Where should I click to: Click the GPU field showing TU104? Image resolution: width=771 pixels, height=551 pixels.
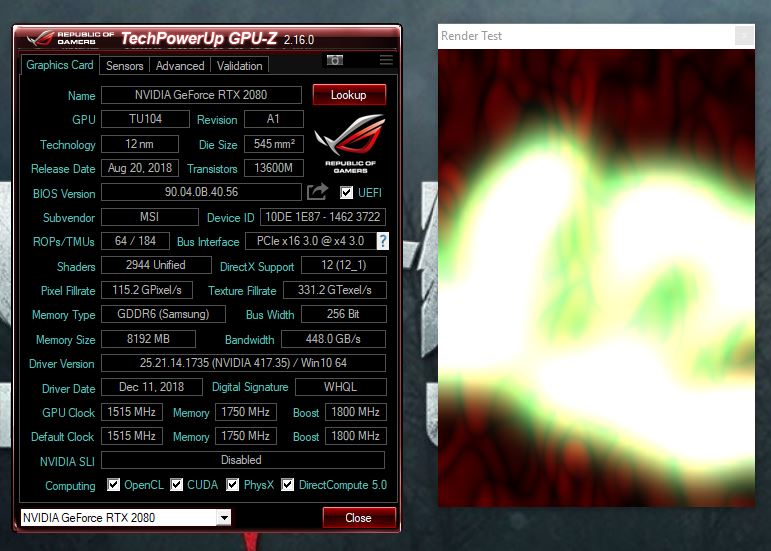[145, 119]
